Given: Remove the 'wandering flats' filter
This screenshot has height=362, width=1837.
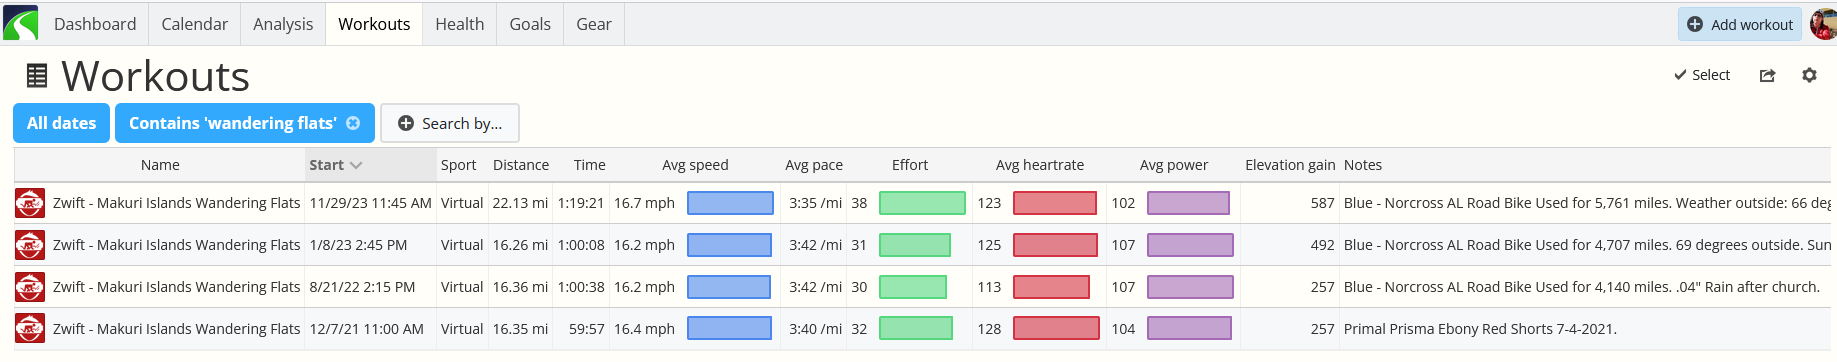Looking at the screenshot, I should coord(353,123).
